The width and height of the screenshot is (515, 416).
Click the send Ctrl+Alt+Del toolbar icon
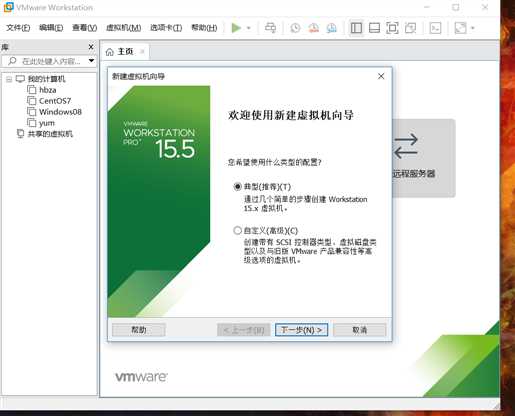pyautogui.click(x=270, y=28)
